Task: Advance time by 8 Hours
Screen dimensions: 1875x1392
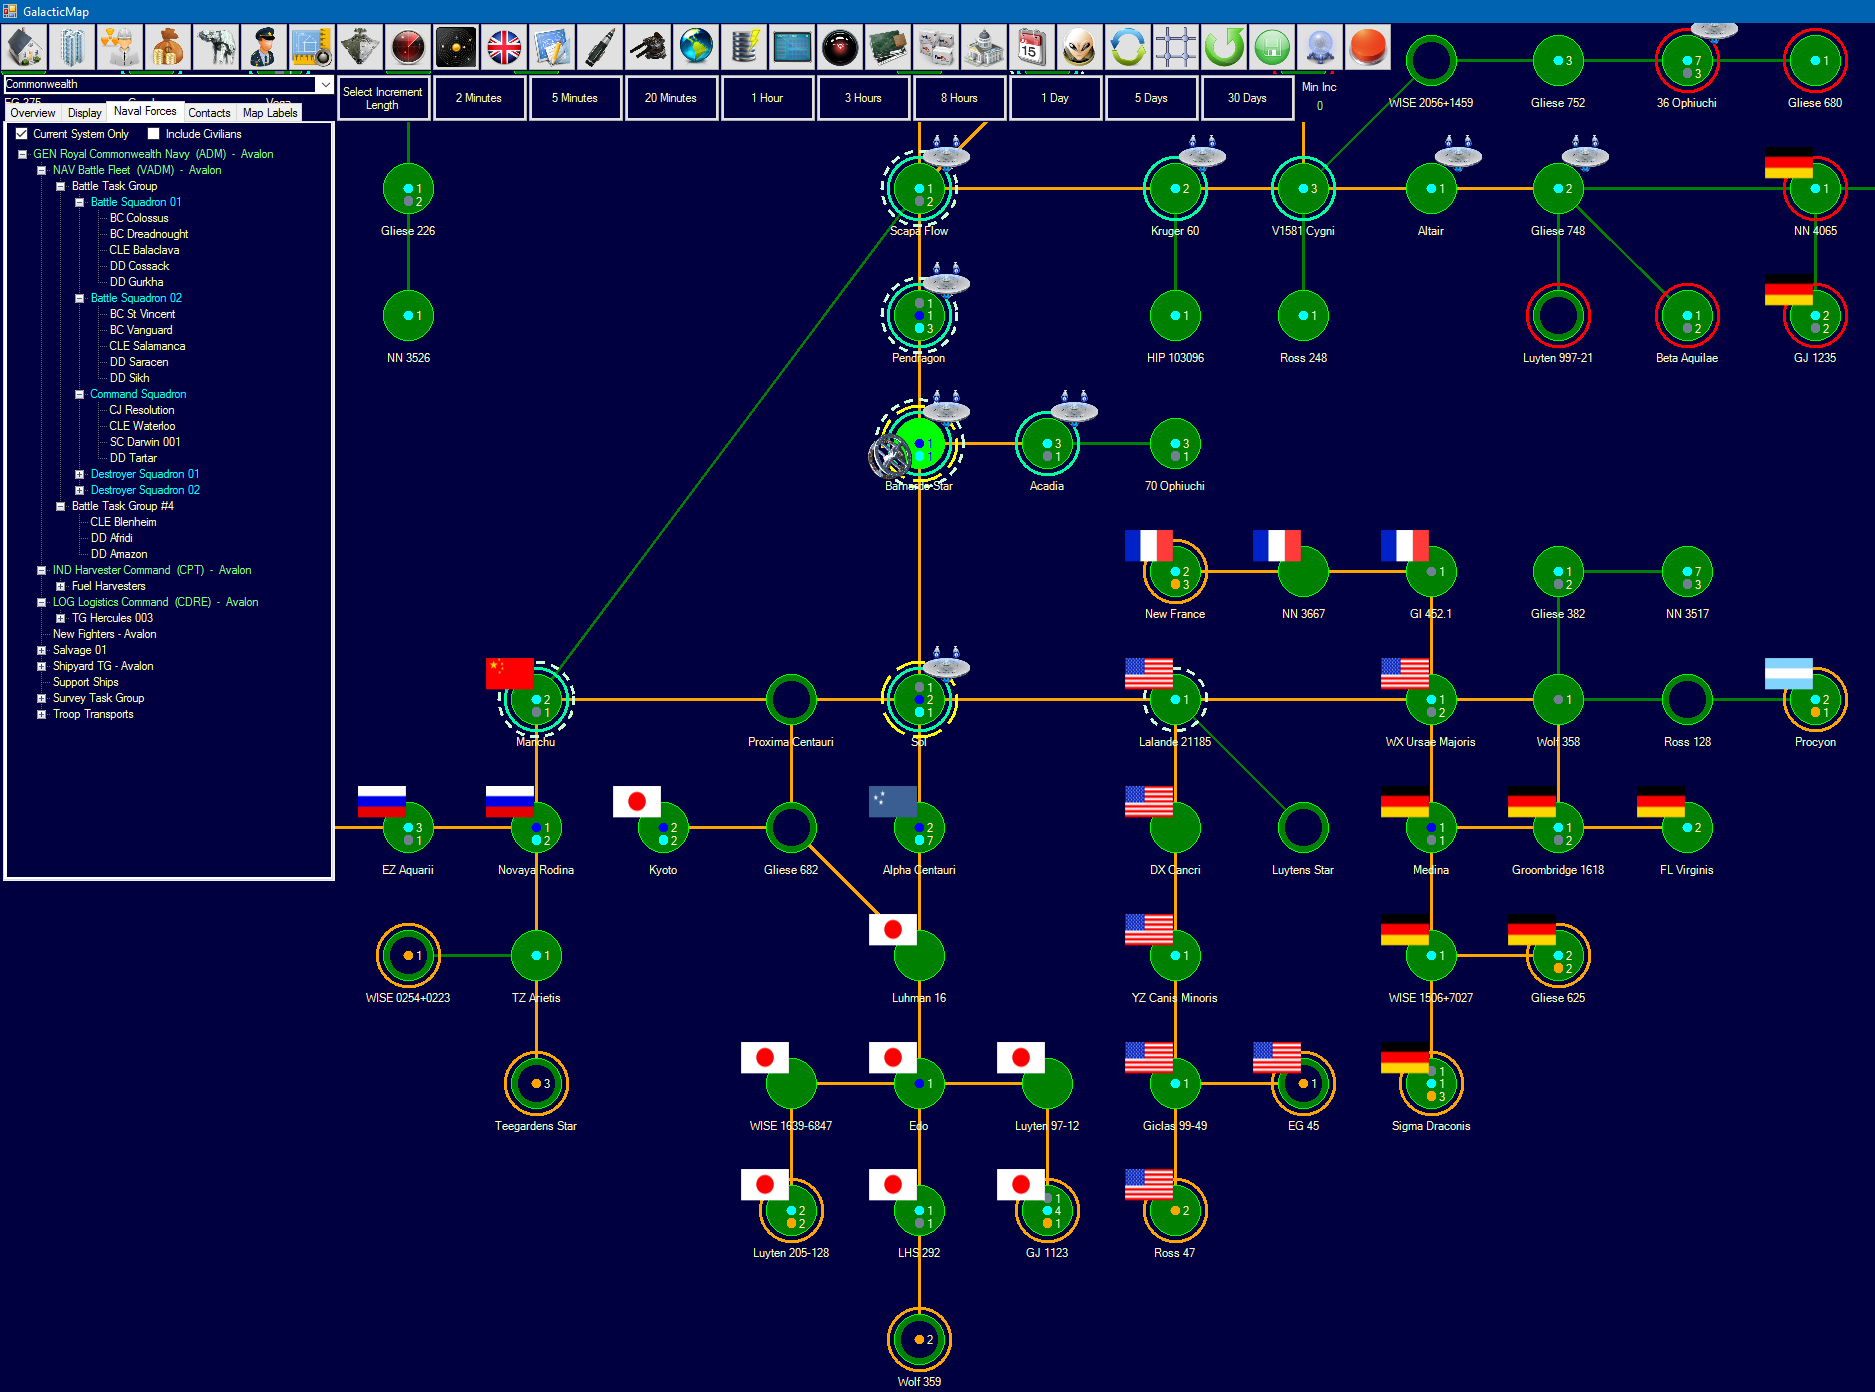Action: tap(959, 98)
